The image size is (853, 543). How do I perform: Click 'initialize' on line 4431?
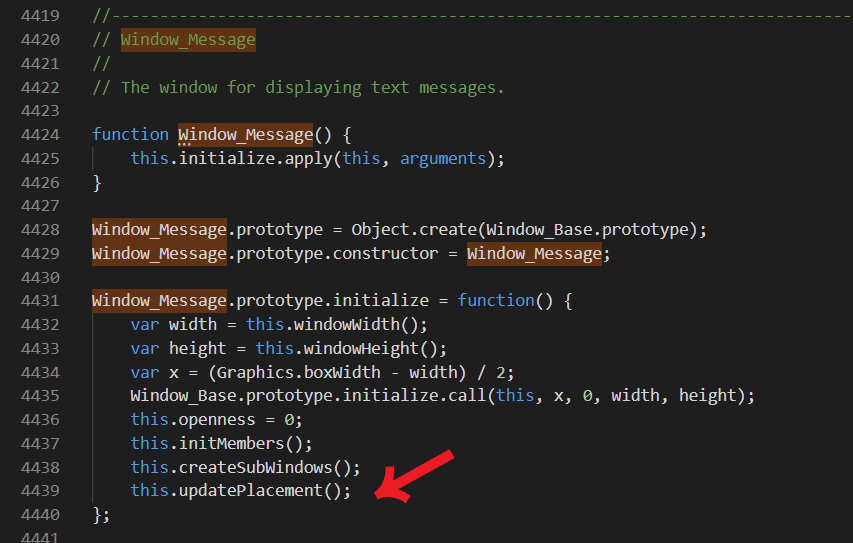pos(380,300)
